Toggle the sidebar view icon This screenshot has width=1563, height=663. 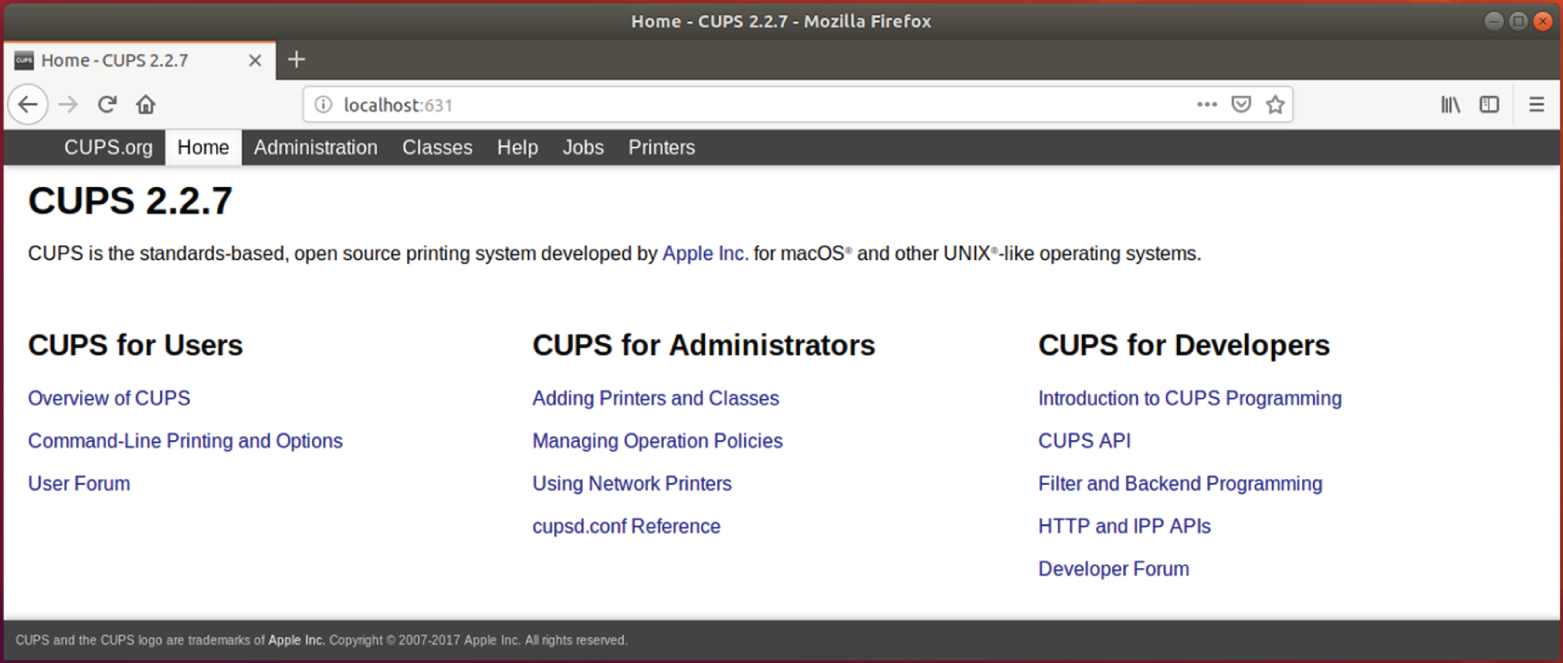(1489, 104)
